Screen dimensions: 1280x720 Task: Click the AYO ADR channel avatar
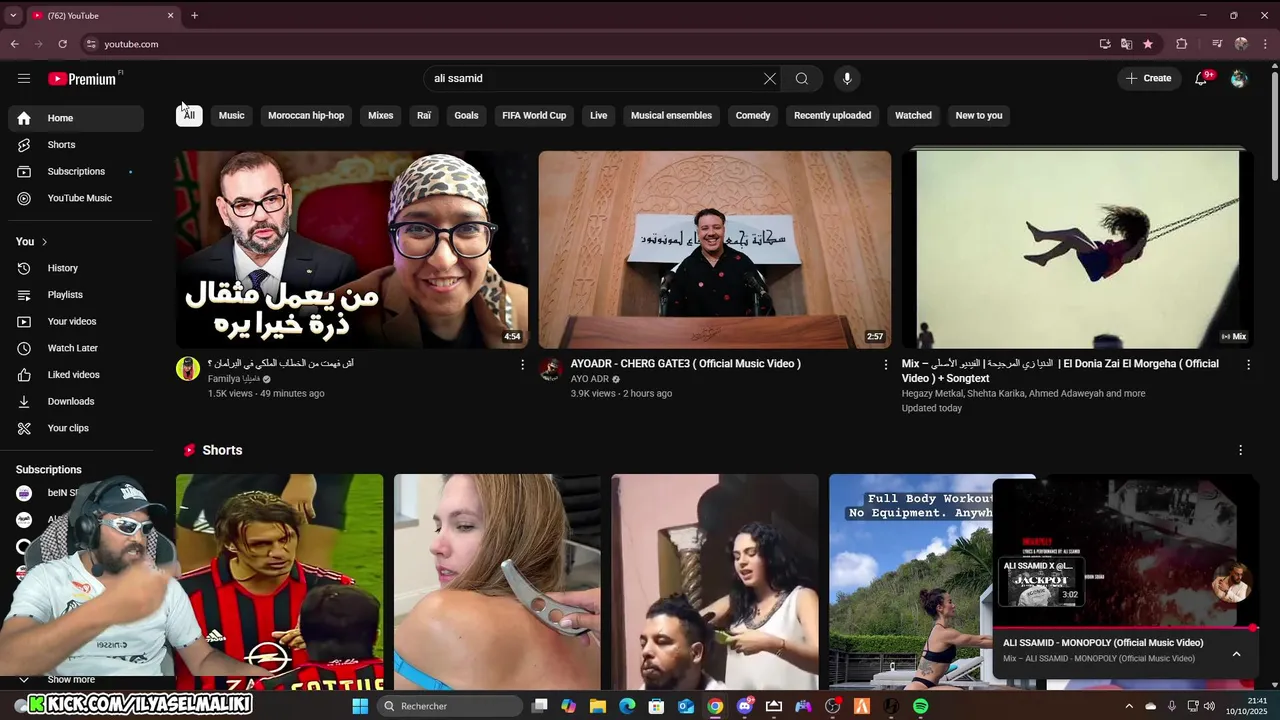click(x=551, y=369)
